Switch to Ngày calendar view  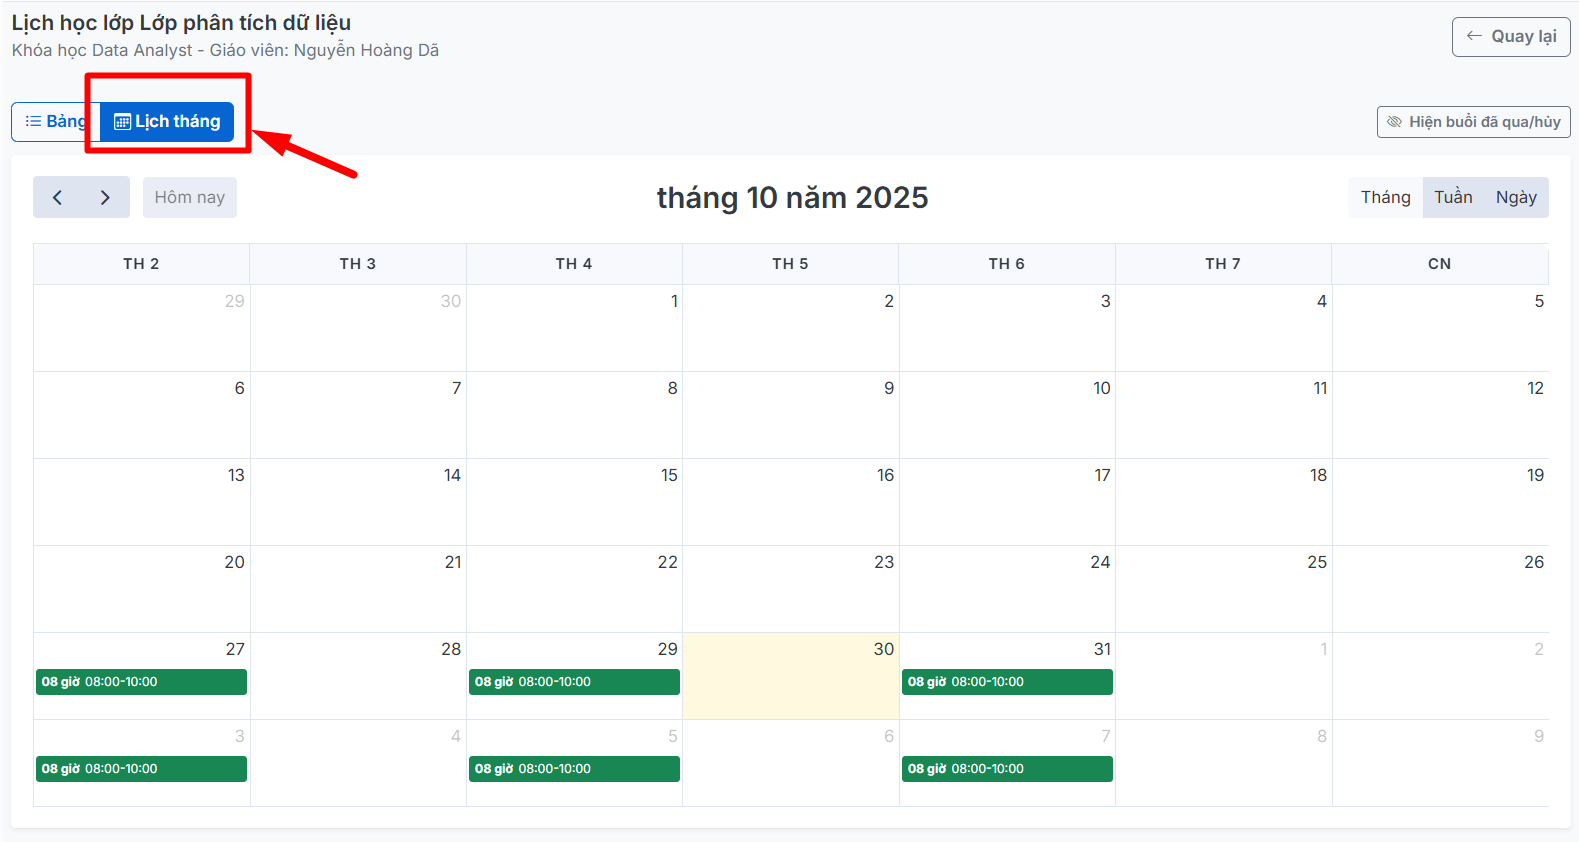pos(1516,197)
